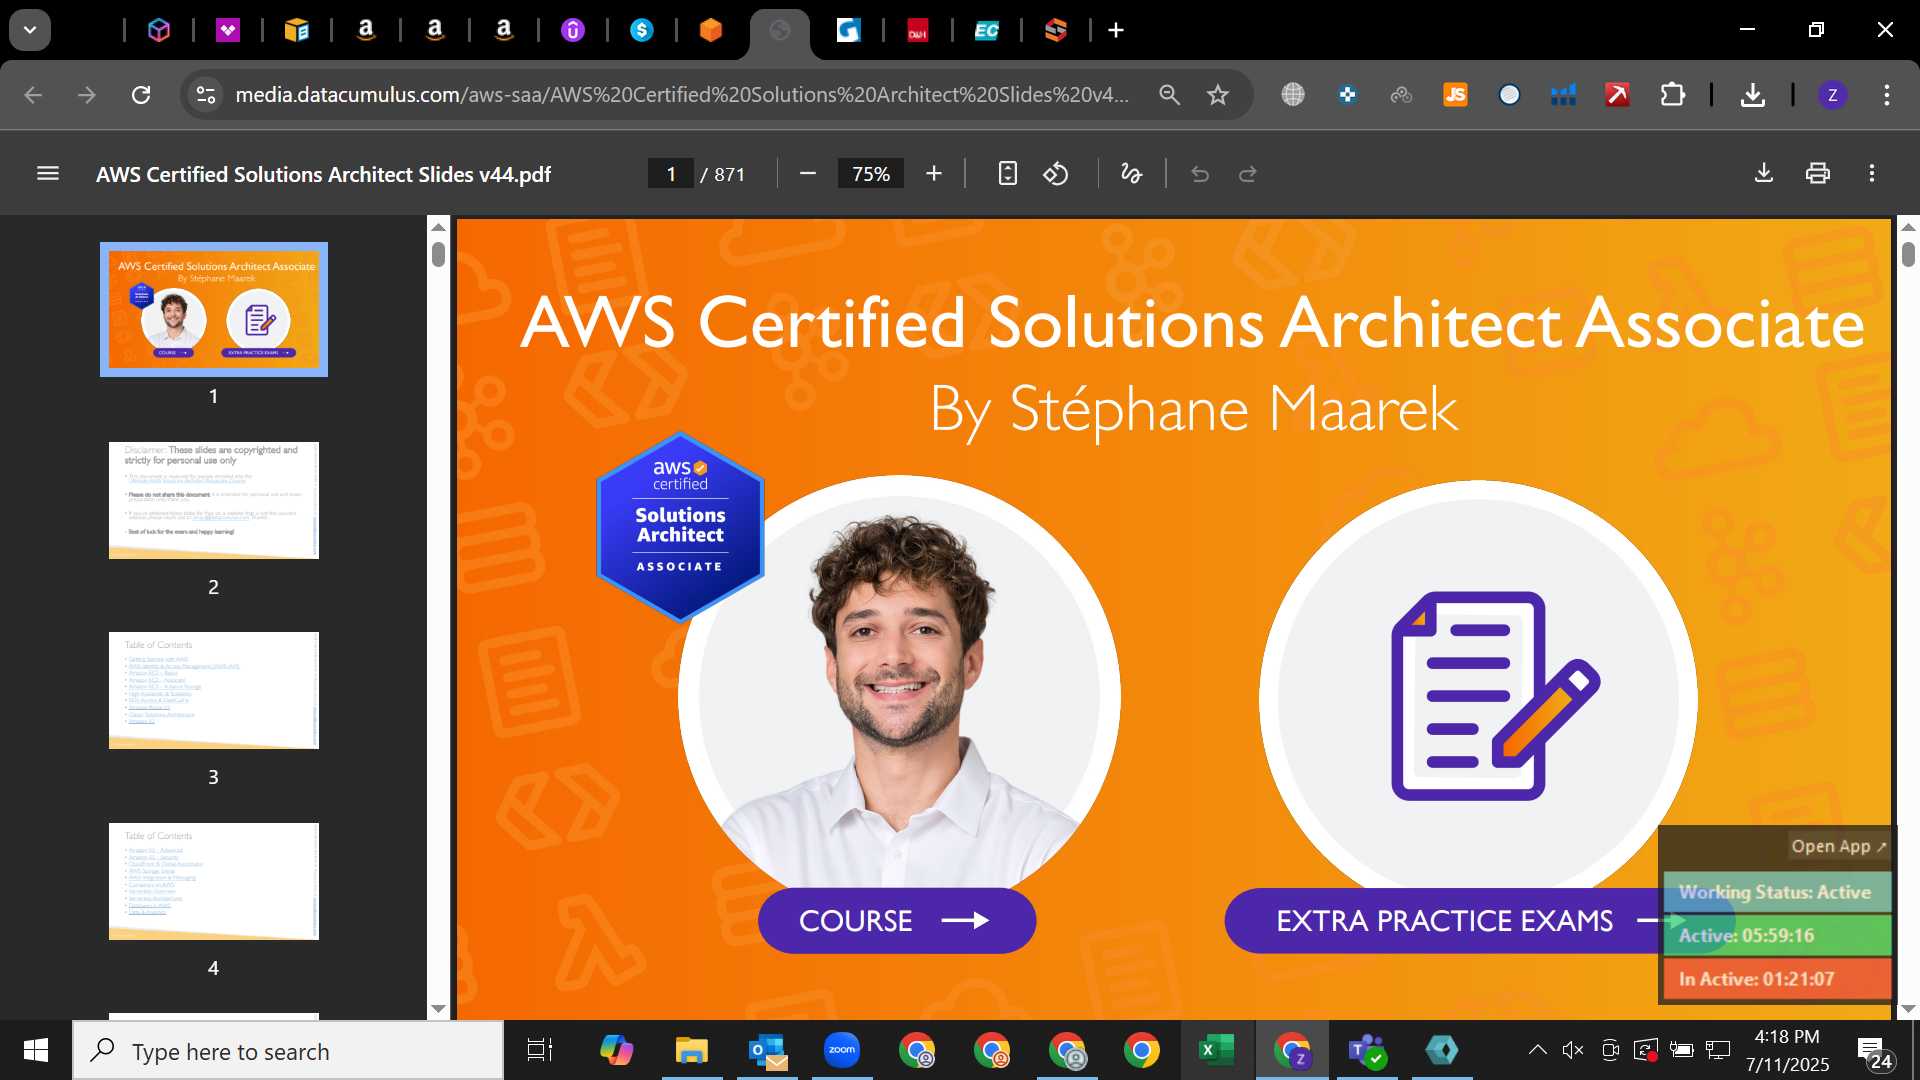
Task: Select the Draw annotation tool
Action: click(1131, 174)
